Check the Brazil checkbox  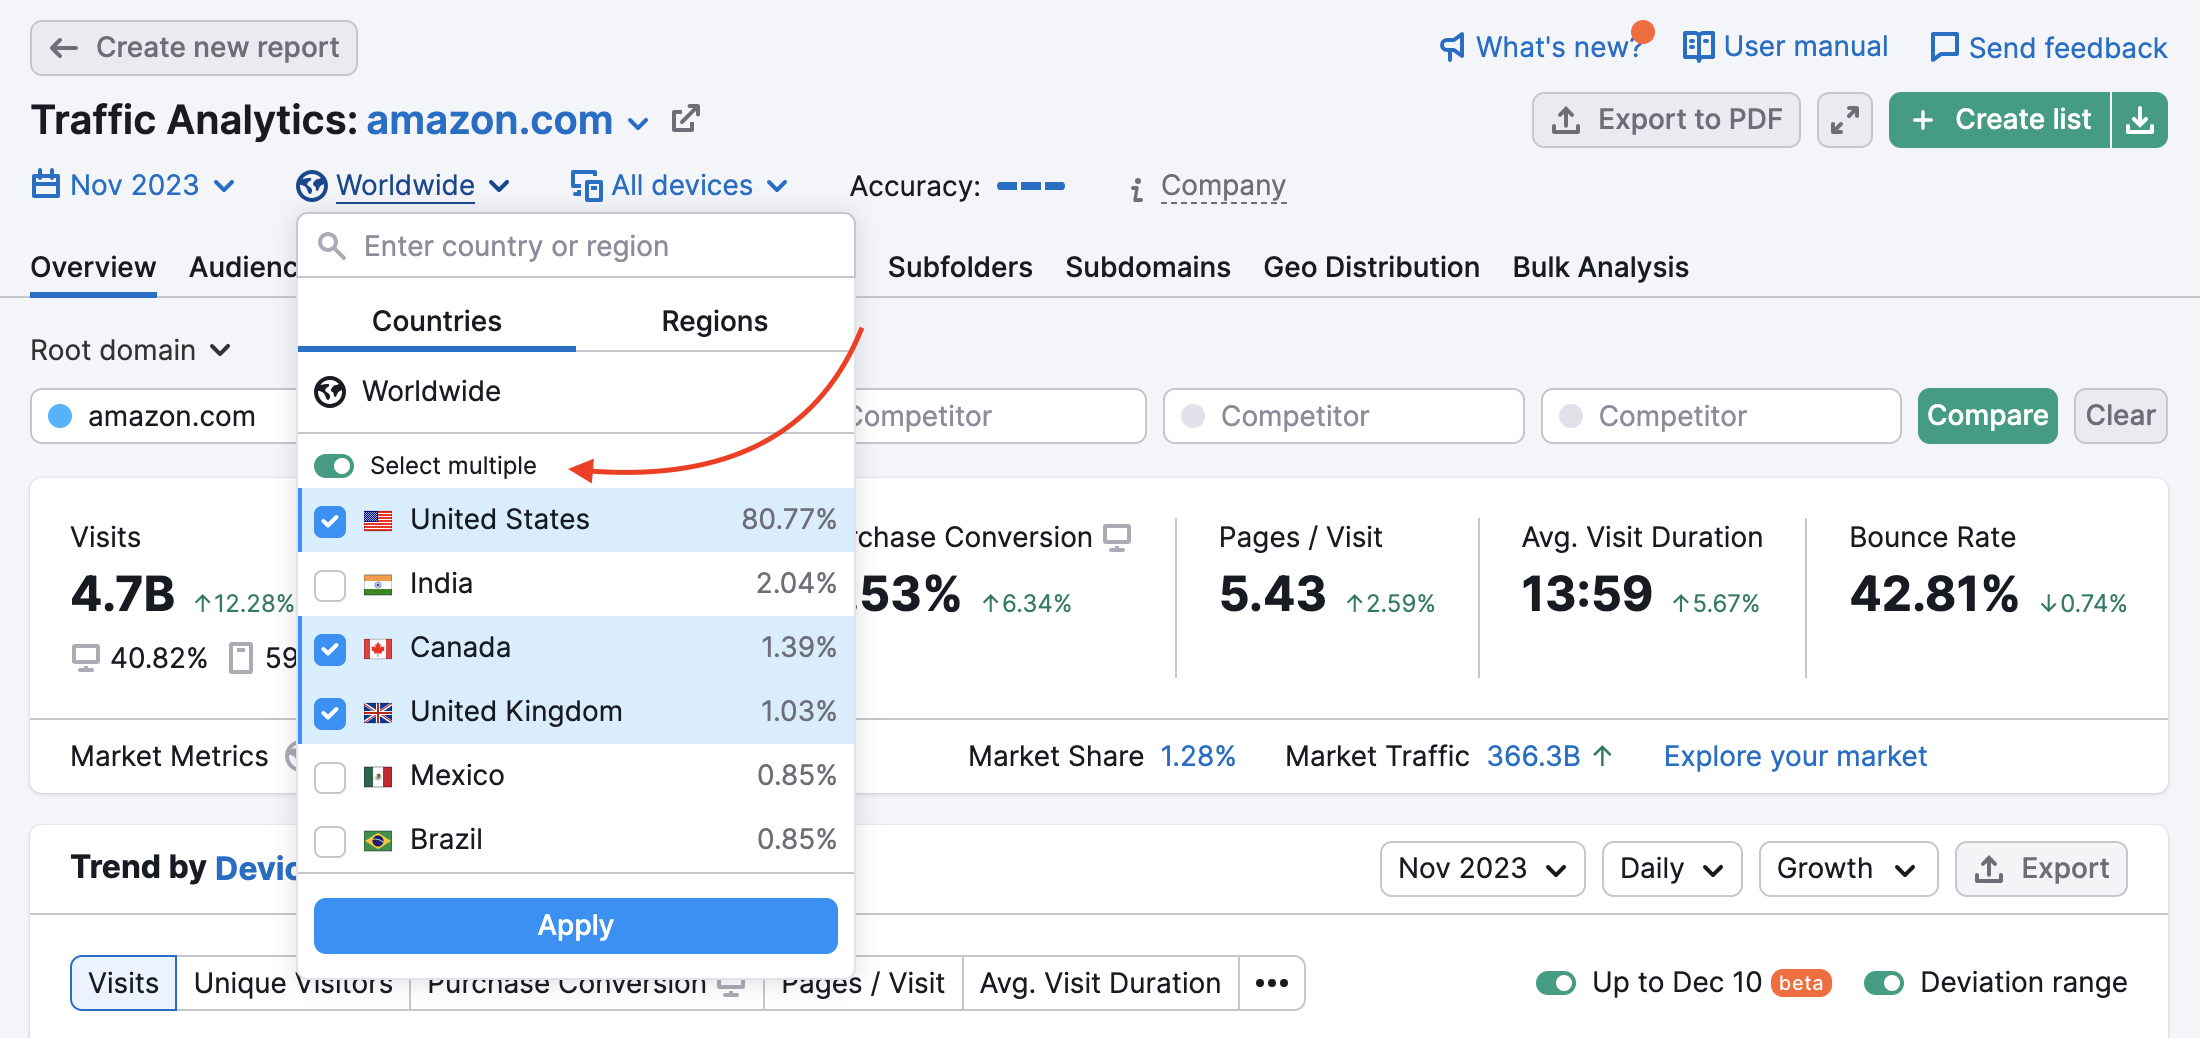(330, 841)
